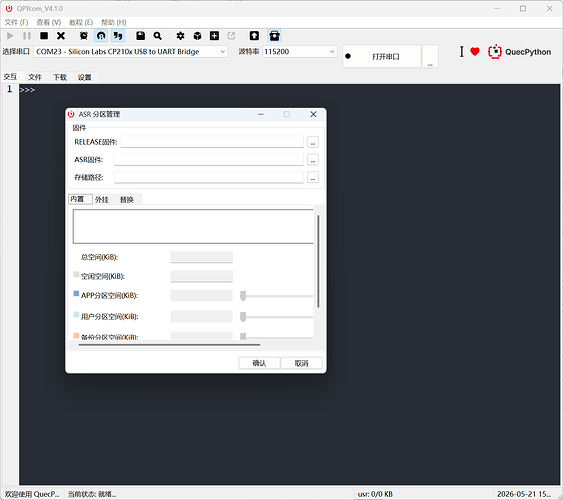Click the magnifier search icon
Screen dimensions: 563x500
pyautogui.click(x=157, y=36)
